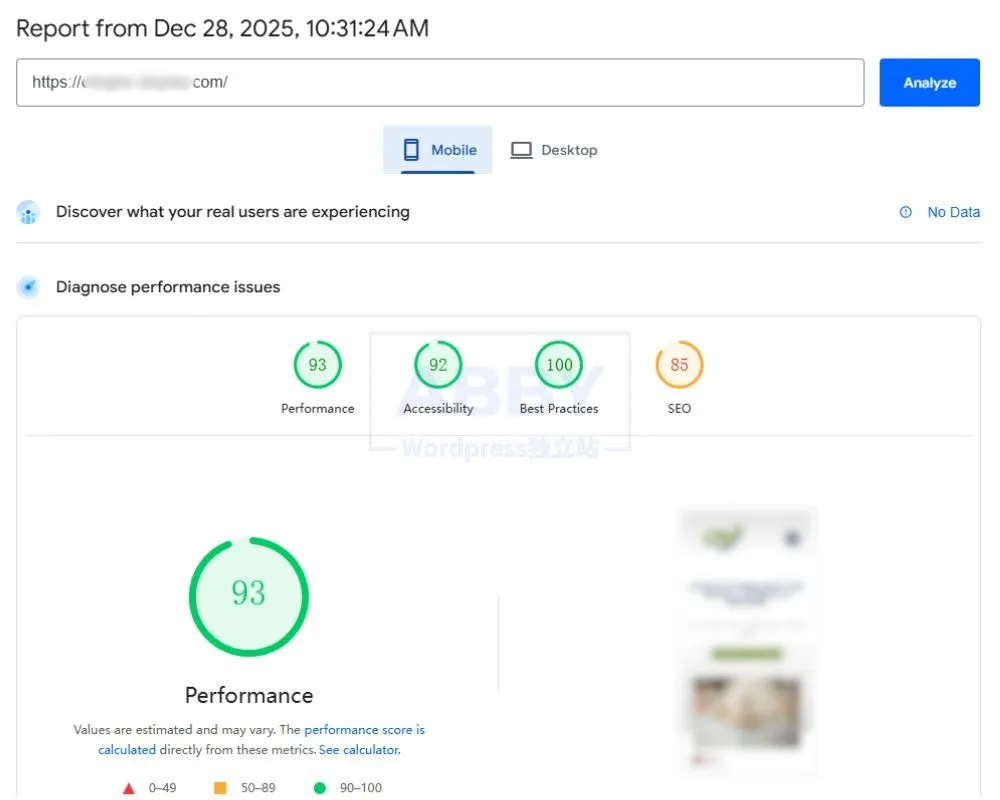The height and width of the screenshot is (800, 1000).
Task: Click the info icon beside No Data
Action: pyautogui.click(x=906, y=212)
